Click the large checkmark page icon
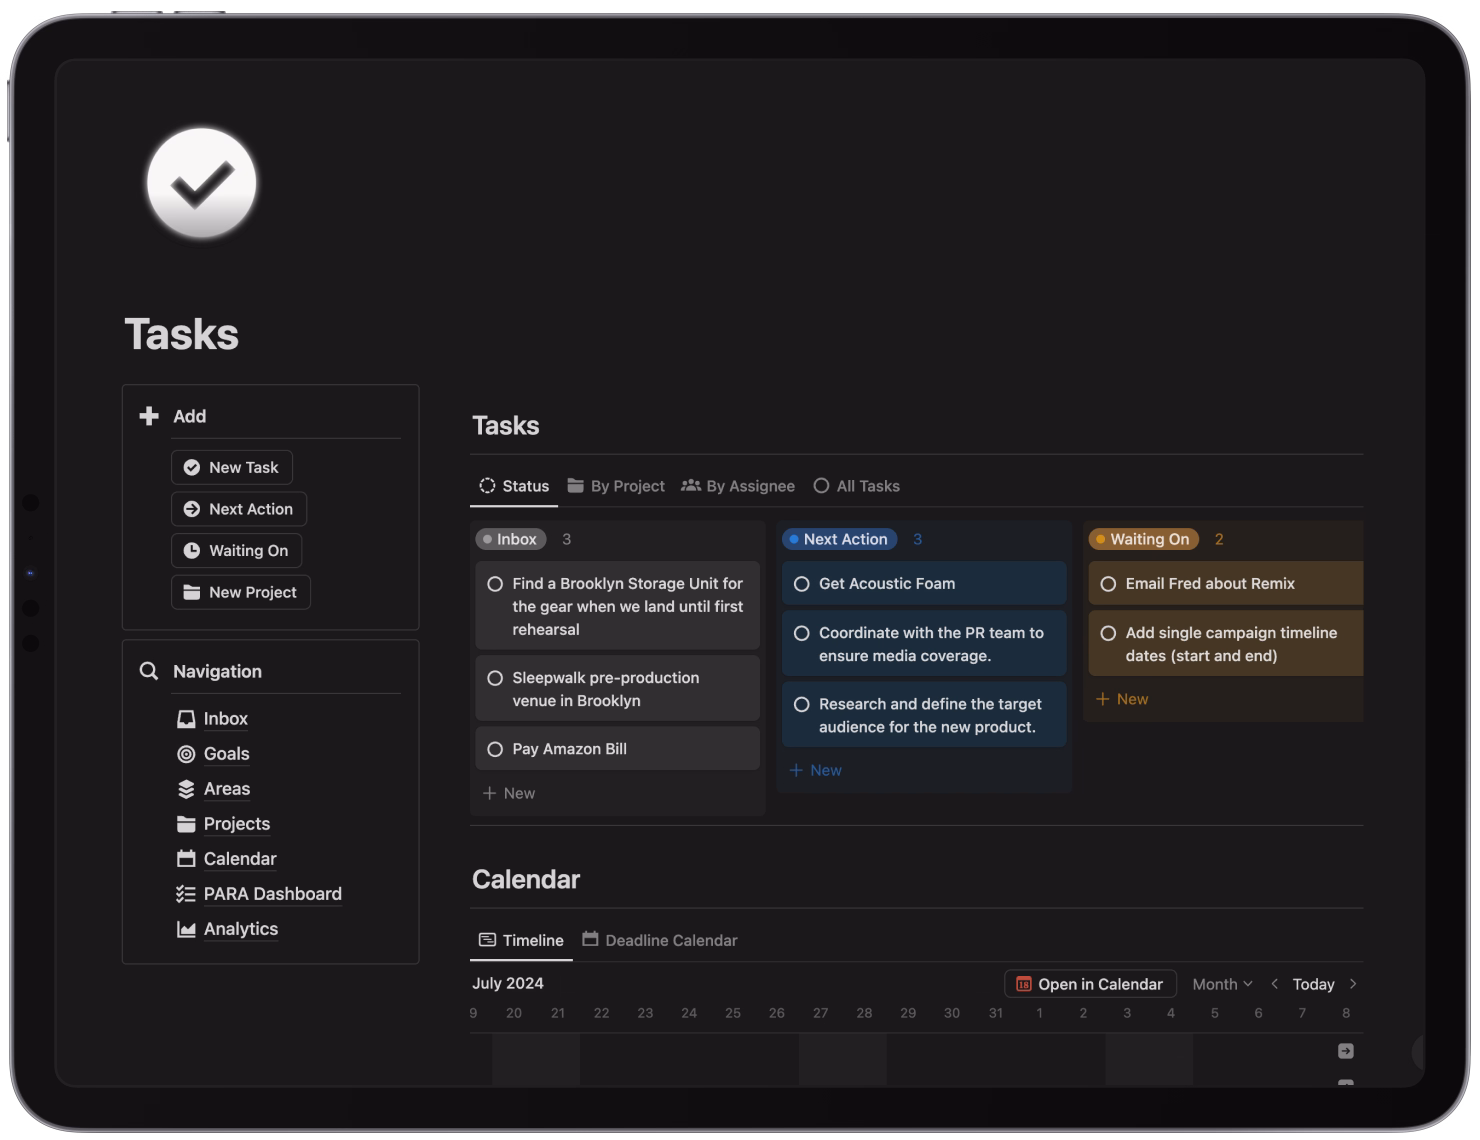Screen dimensions: 1480x1140 (x=201, y=183)
